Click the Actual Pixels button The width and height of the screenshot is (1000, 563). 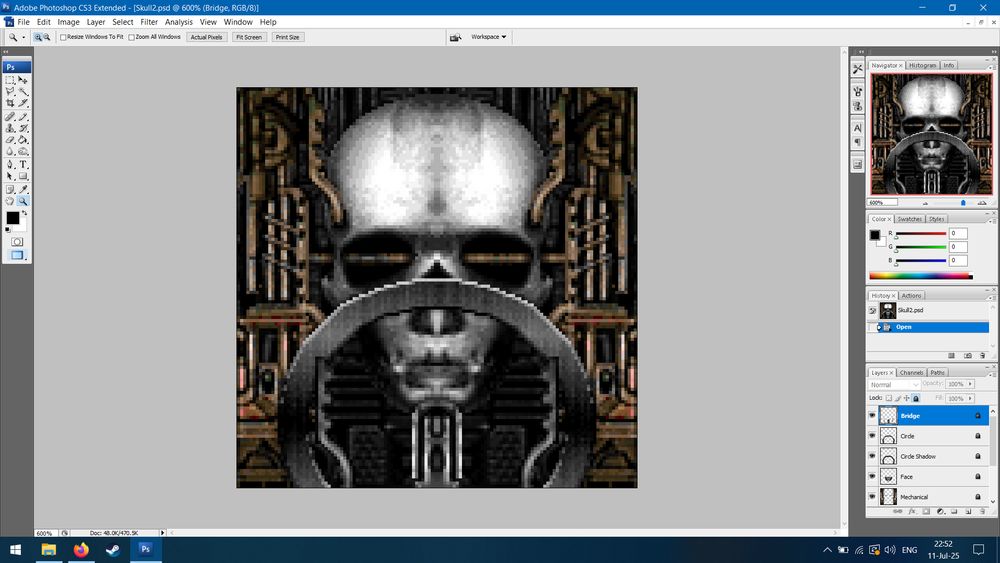[x=207, y=37]
